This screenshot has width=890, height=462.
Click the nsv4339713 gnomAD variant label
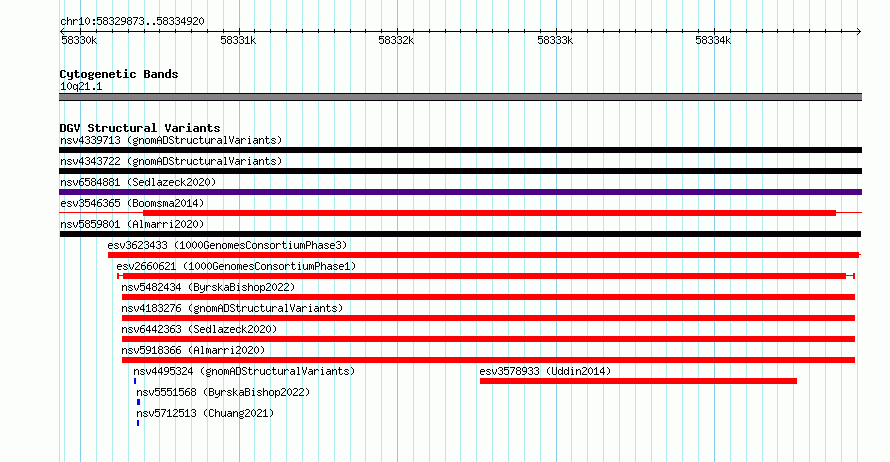[x=171, y=140]
